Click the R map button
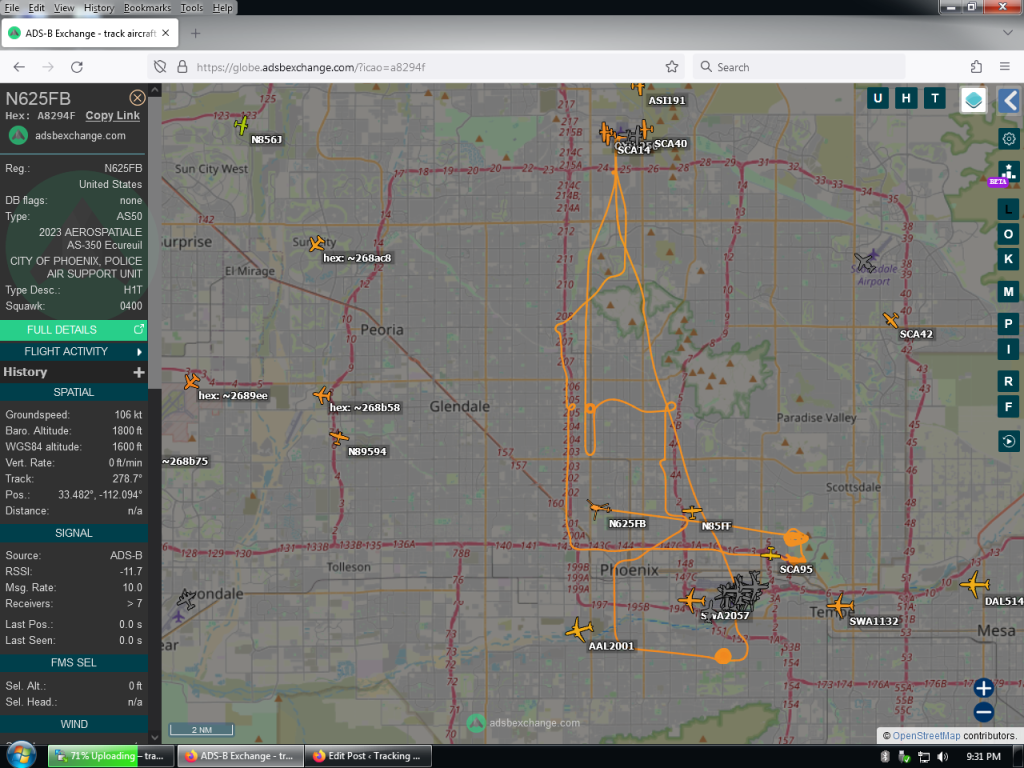 (1008, 381)
